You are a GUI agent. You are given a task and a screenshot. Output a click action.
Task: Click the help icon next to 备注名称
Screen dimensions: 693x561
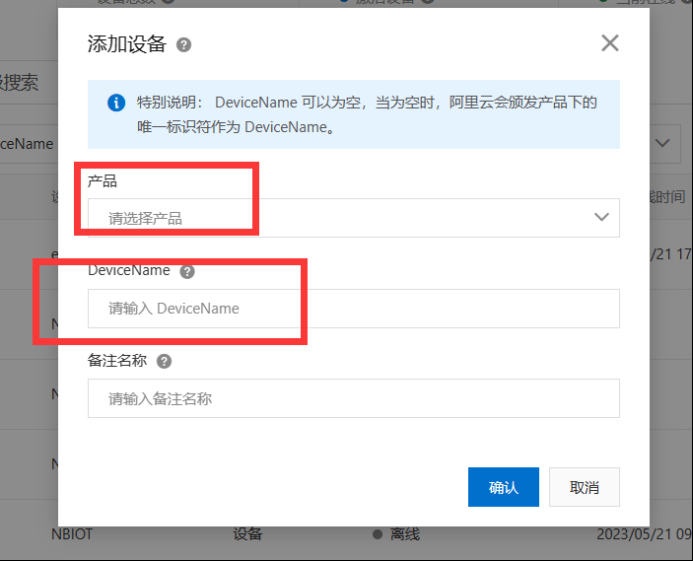164,361
